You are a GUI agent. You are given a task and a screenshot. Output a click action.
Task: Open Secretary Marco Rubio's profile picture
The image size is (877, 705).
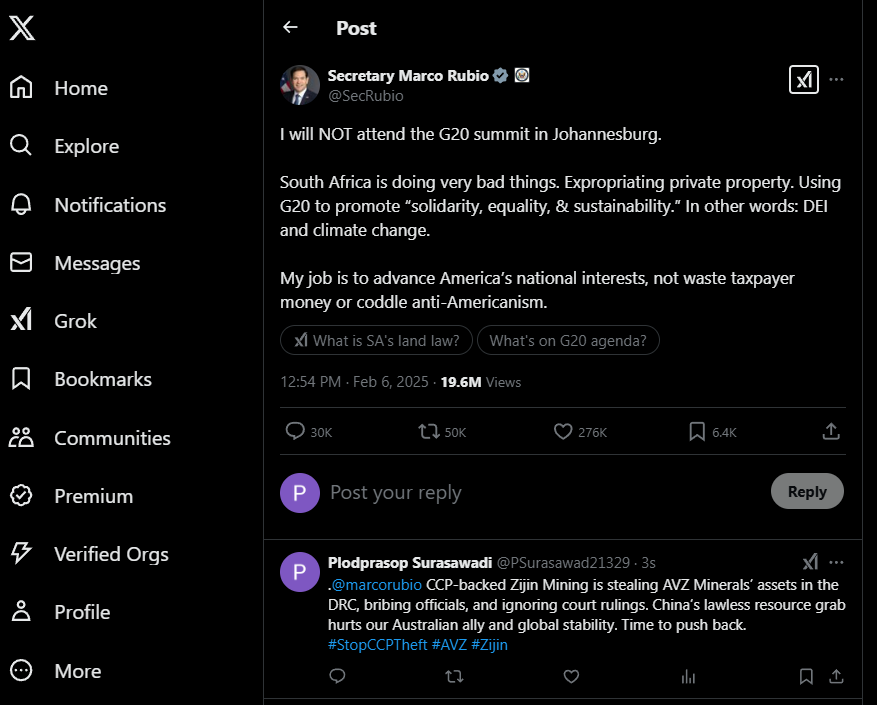pos(300,85)
